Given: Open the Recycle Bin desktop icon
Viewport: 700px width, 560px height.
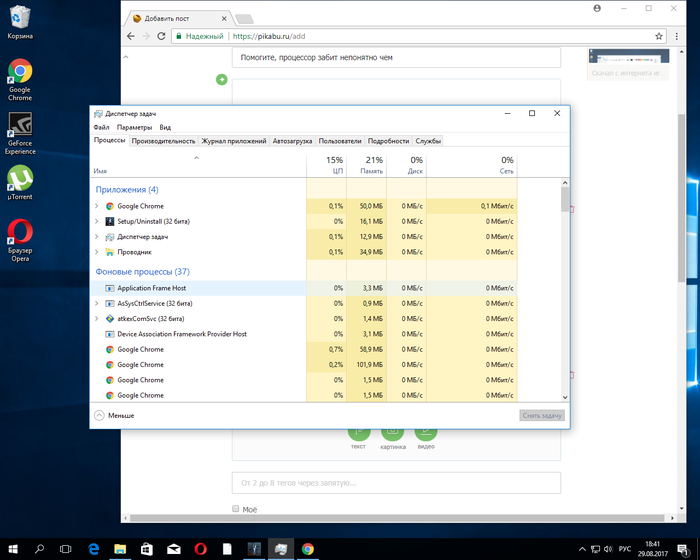Looking at the screenshot, I should (20, 22).
